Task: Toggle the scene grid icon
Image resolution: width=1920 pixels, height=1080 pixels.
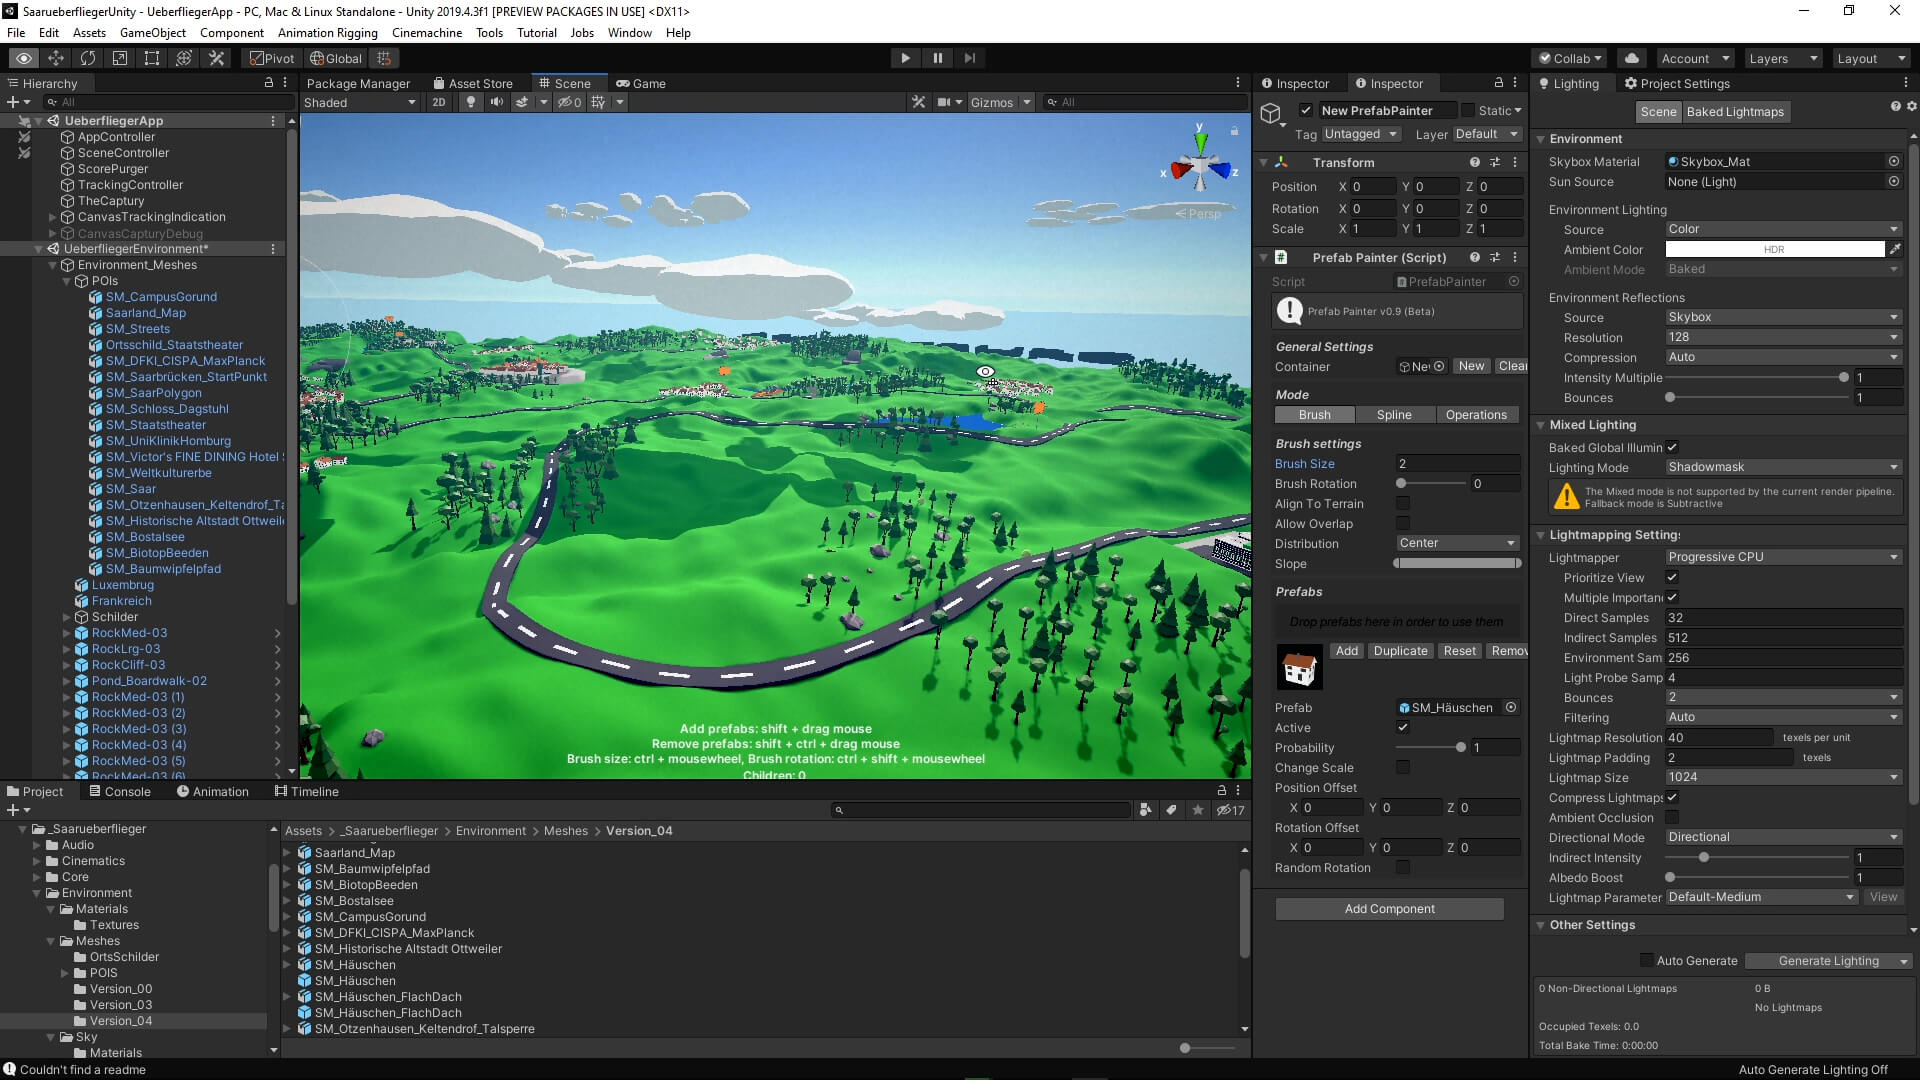Action: tap(598, 102)
